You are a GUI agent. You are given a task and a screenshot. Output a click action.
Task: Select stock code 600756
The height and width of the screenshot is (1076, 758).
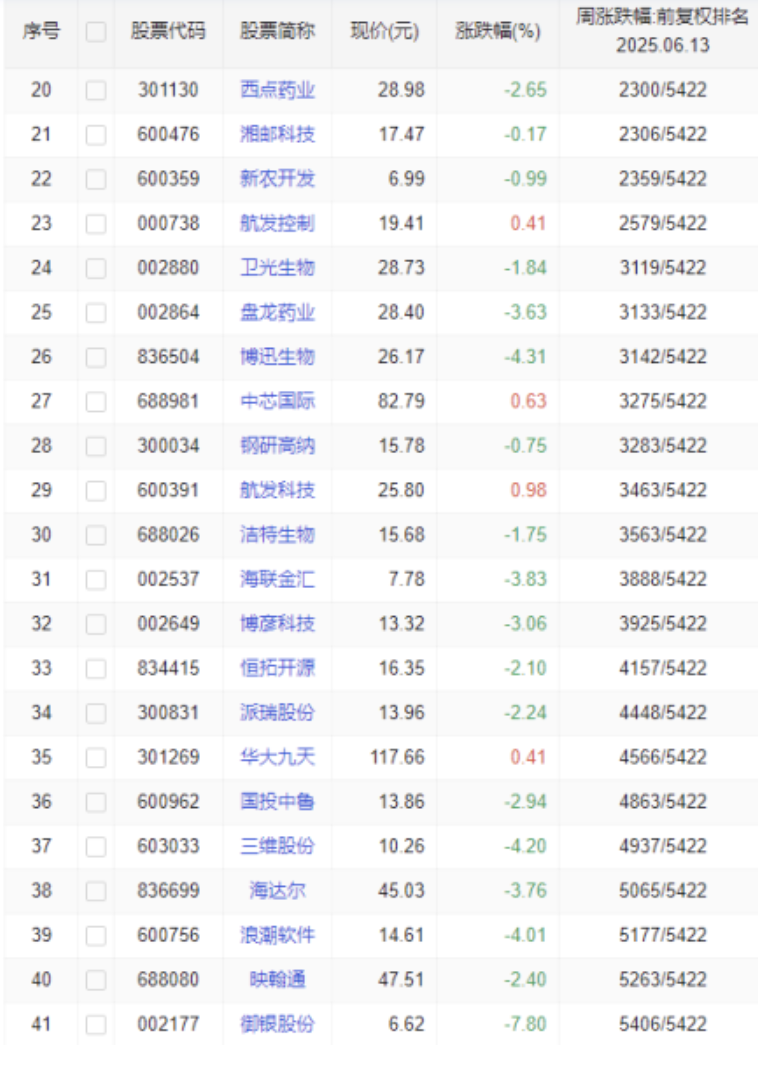click(168, 935)
